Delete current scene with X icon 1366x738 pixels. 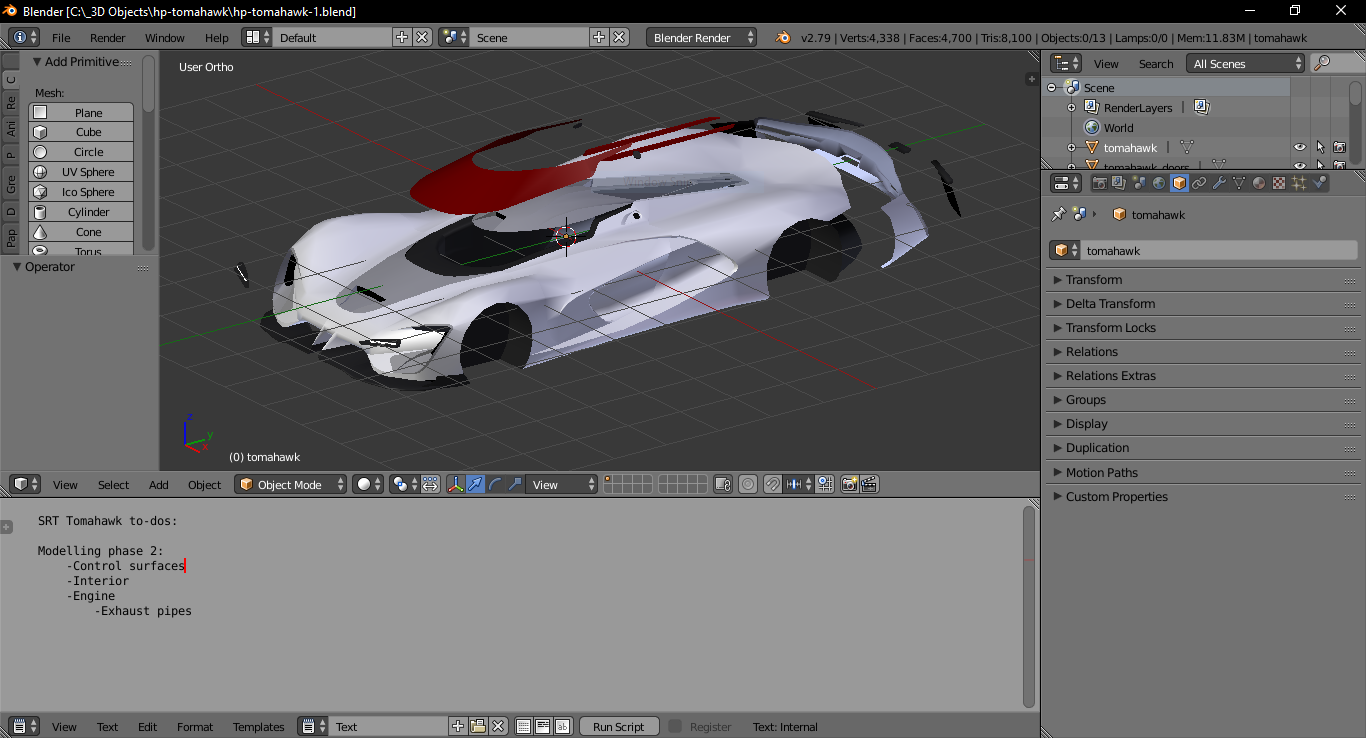620,37
